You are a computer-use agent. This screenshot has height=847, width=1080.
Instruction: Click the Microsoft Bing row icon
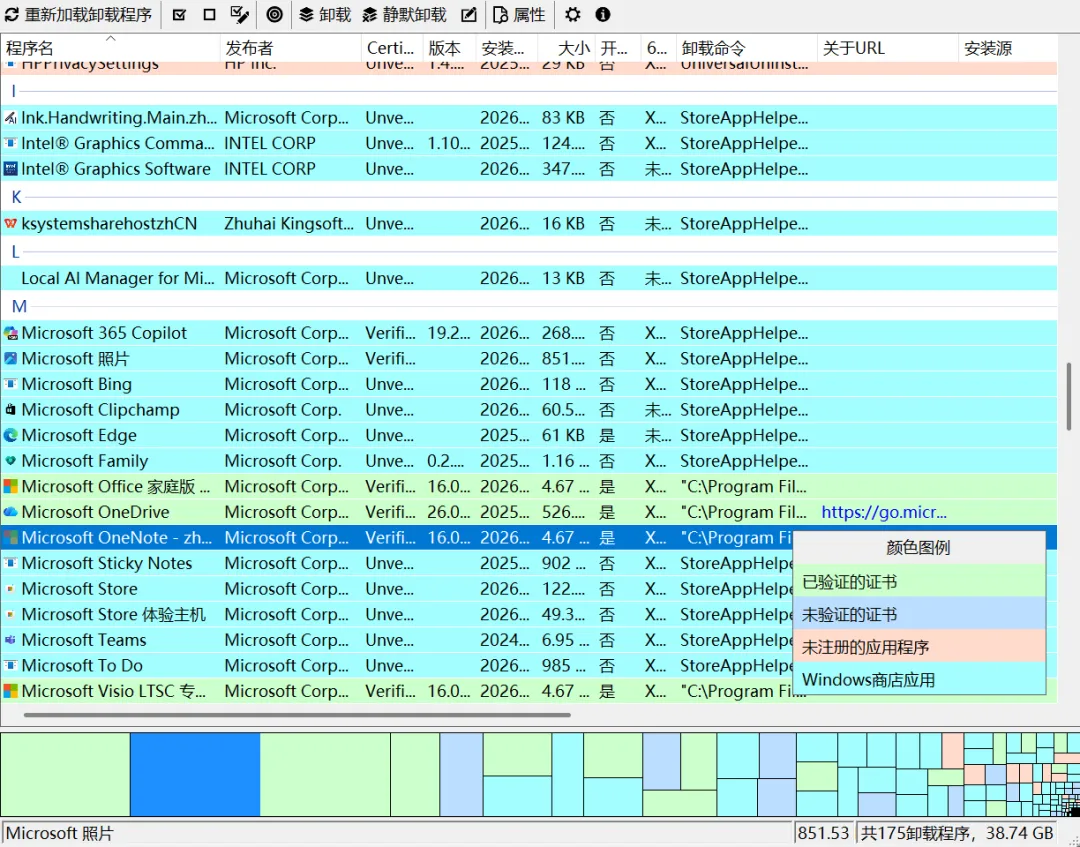pyautogui.click(x=10, y=384)
